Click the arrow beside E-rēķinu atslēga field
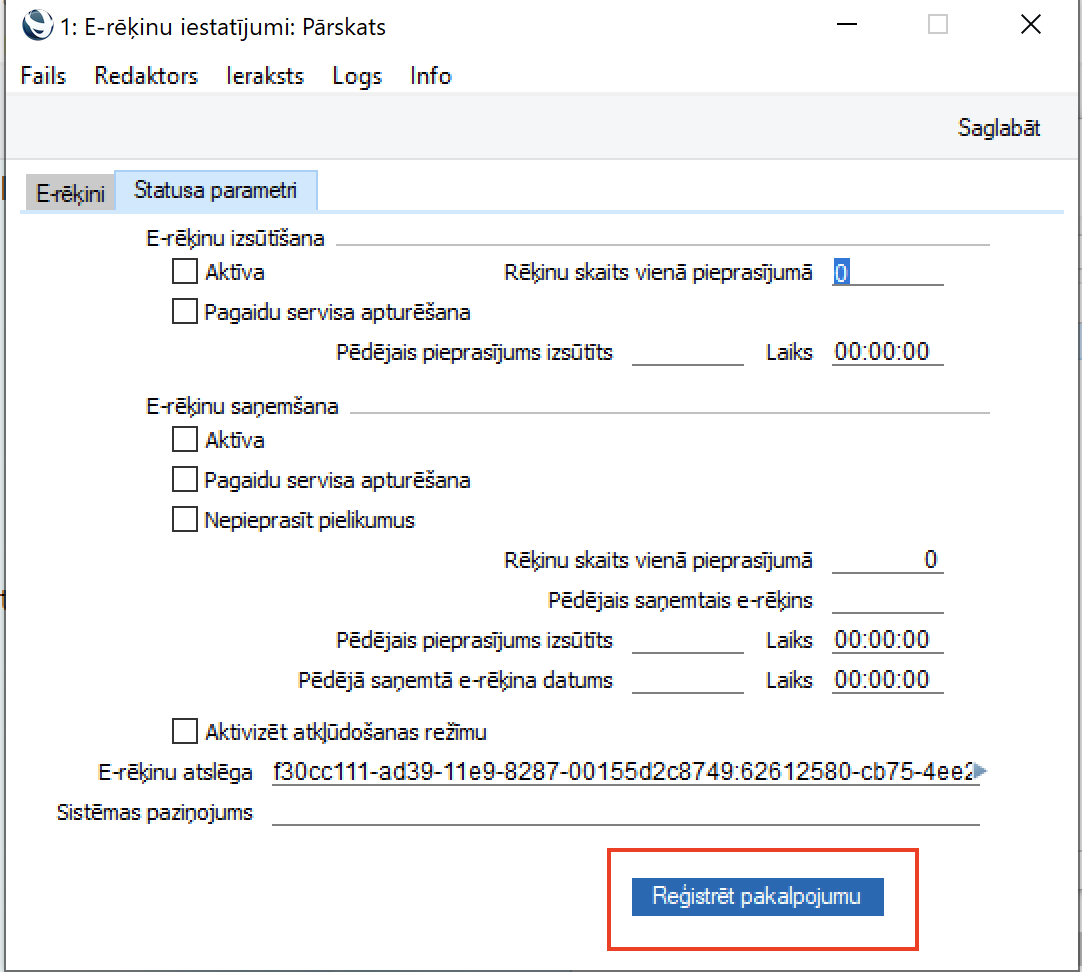This screenshot has width=1082, height=972. tap(980, 771)
